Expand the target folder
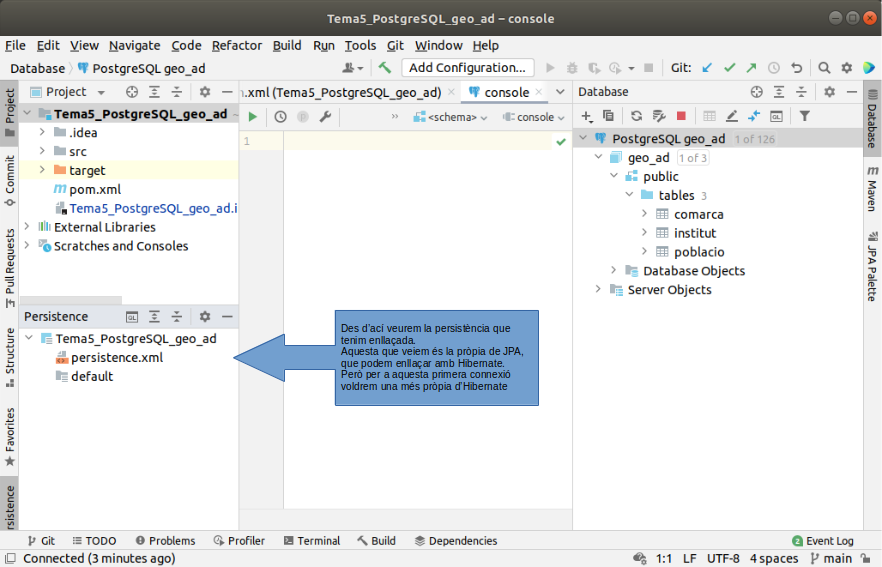 click(x=42, y=170)
